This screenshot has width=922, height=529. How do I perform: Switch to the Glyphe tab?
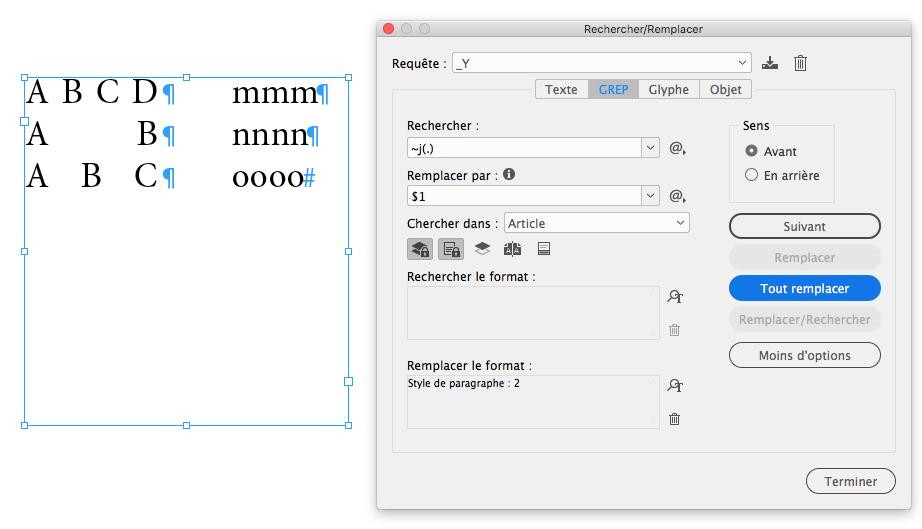[668, 90]
